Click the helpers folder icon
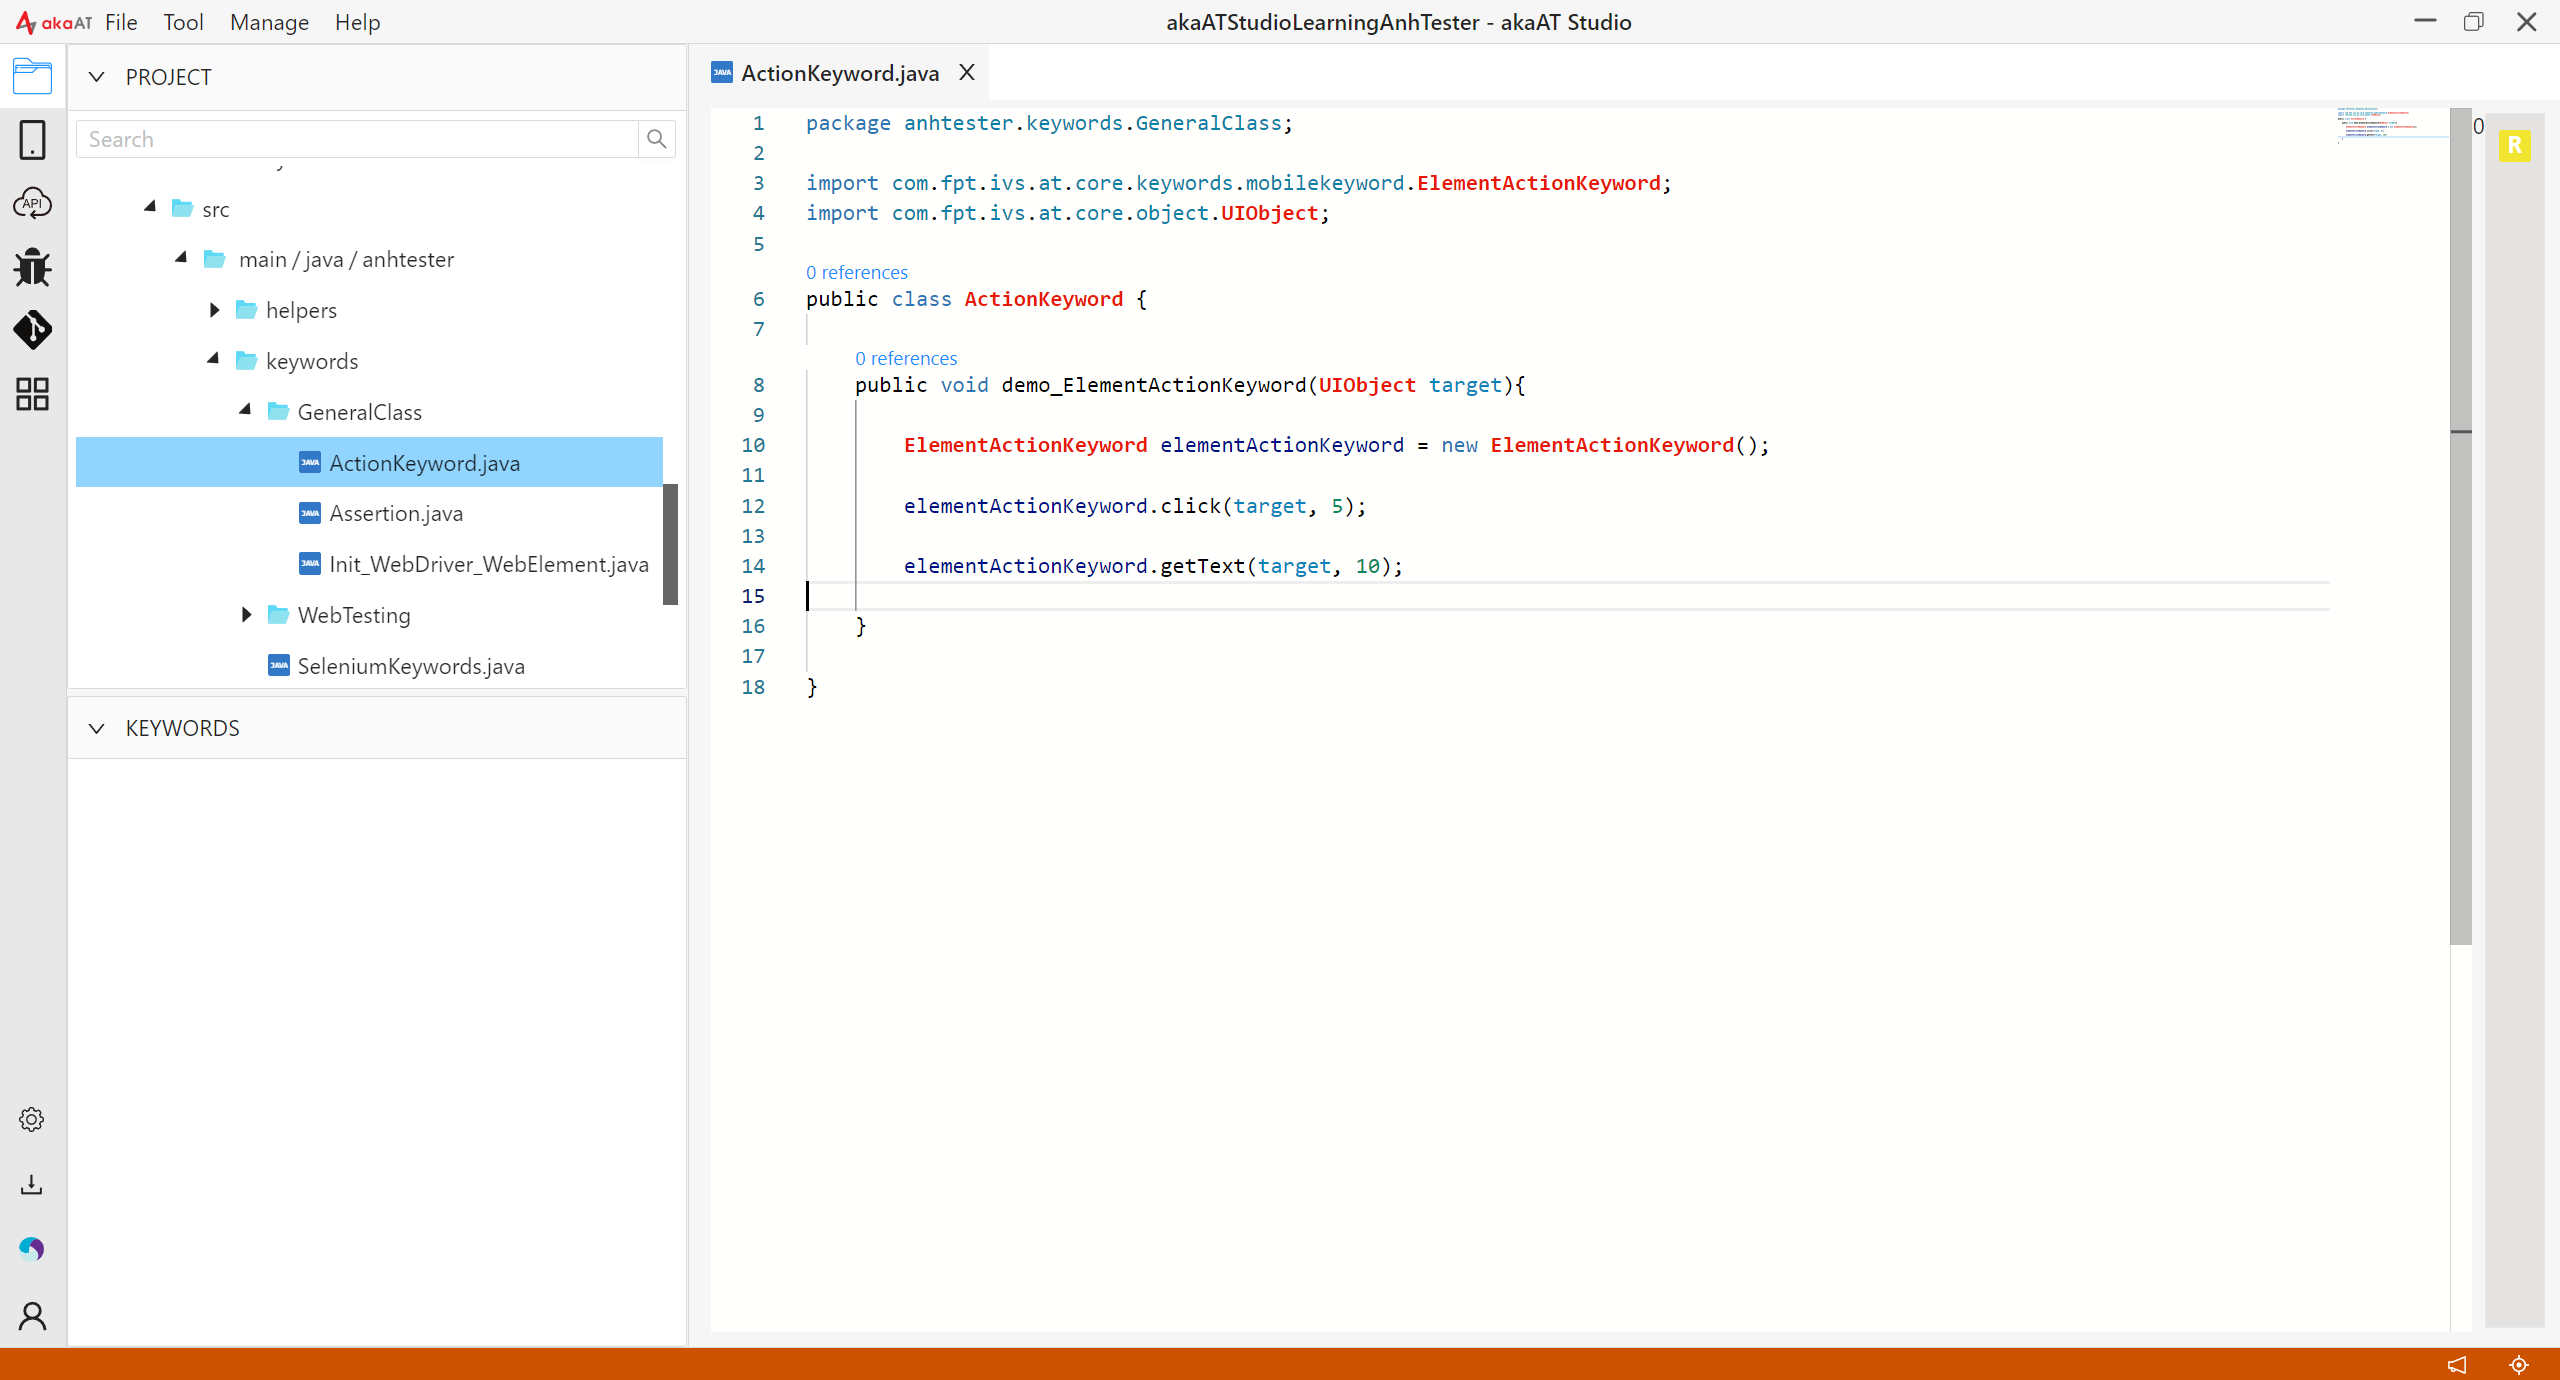Image resolution: width=2560 pixels, height=1380 pixels. pos(246,310)
